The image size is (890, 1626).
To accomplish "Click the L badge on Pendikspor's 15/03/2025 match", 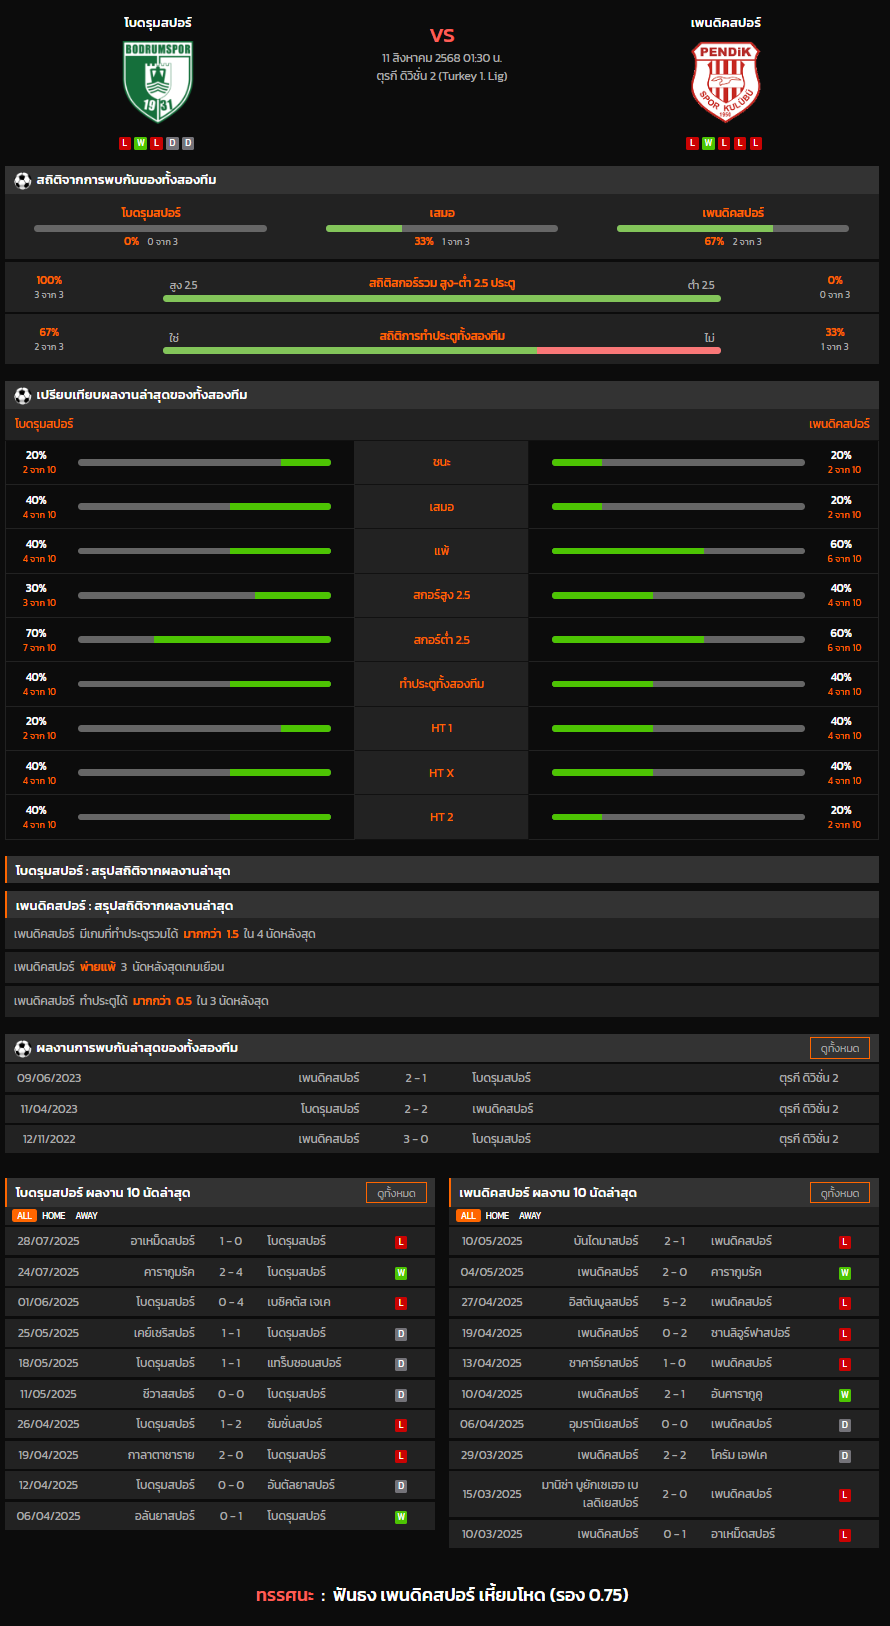I will (x=845, y=1495).
